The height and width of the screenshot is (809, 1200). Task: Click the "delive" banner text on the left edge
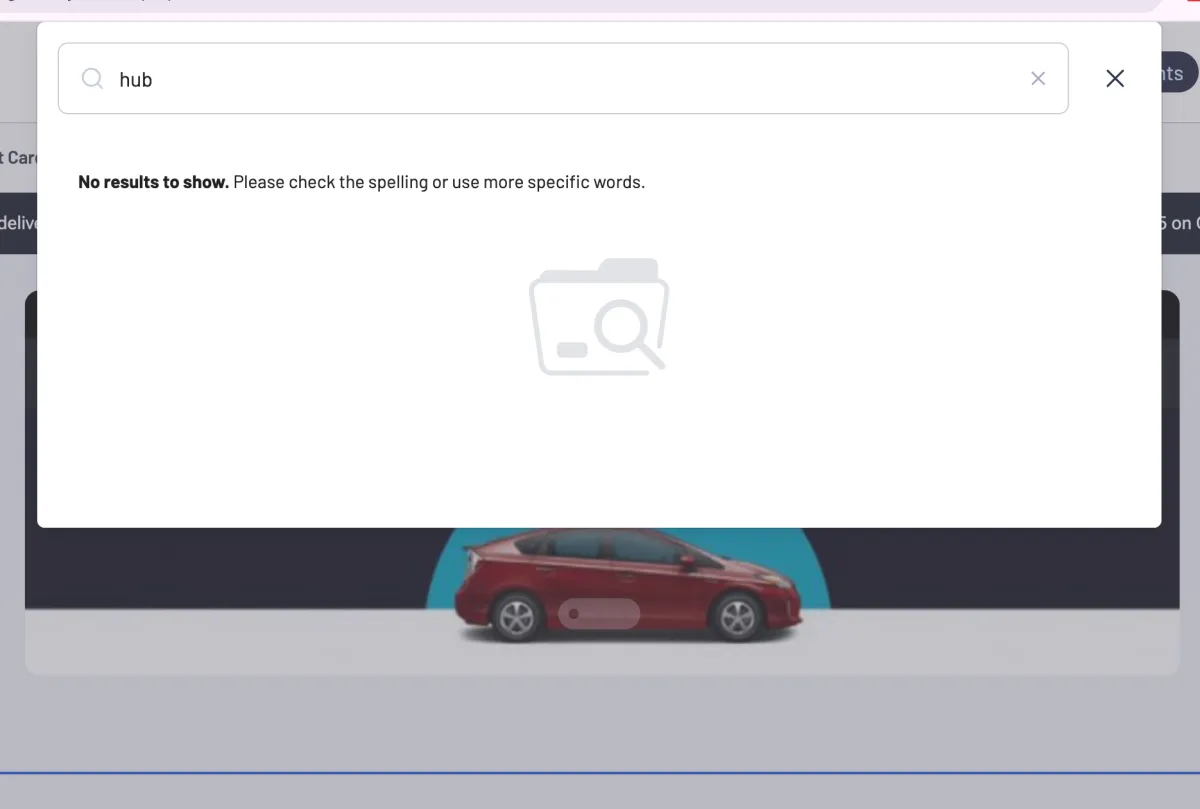(x=18, y=223)
